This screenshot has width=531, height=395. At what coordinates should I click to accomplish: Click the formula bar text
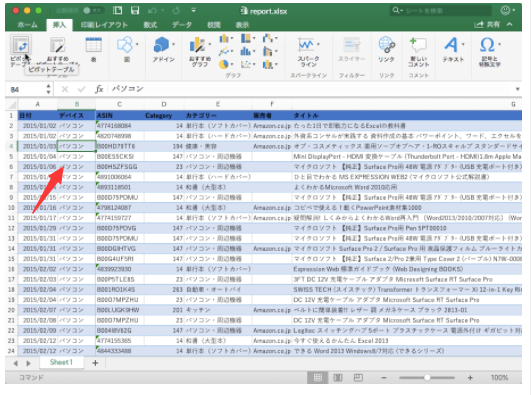127,89
